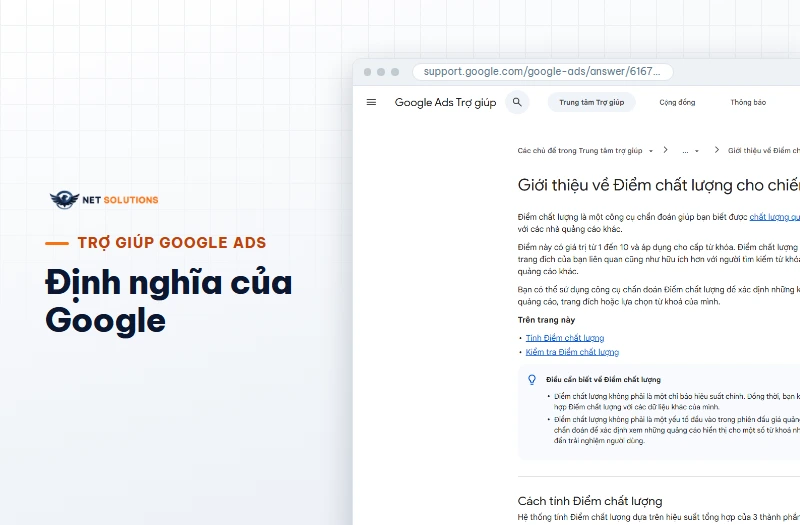Click the Trên trang này label
This screenshot has width=800, height=525.
click(546, 320)
